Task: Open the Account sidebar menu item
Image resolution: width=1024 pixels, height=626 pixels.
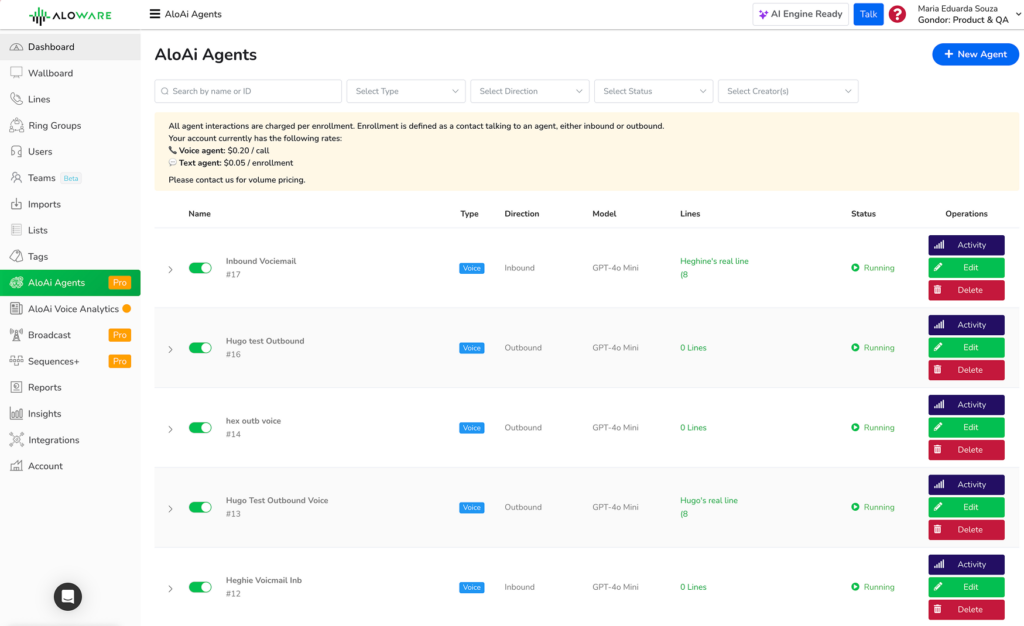Action: (x=70, y=466)
